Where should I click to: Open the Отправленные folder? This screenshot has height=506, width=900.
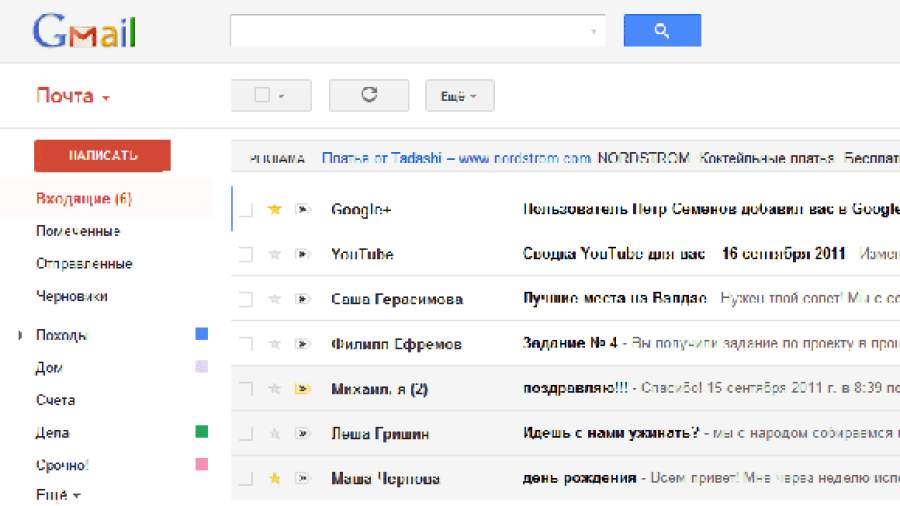84,264
